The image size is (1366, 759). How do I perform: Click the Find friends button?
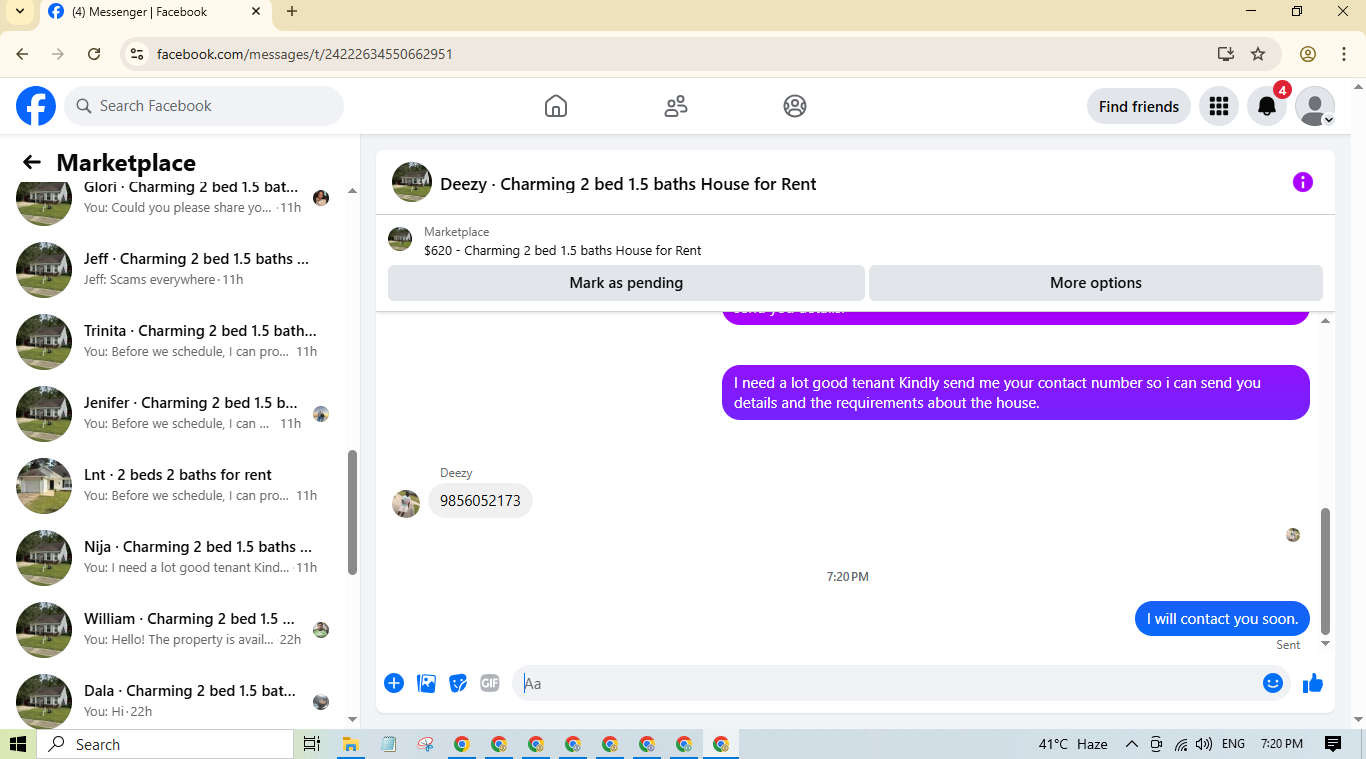pyautogui.click(x=1139, y=106)
